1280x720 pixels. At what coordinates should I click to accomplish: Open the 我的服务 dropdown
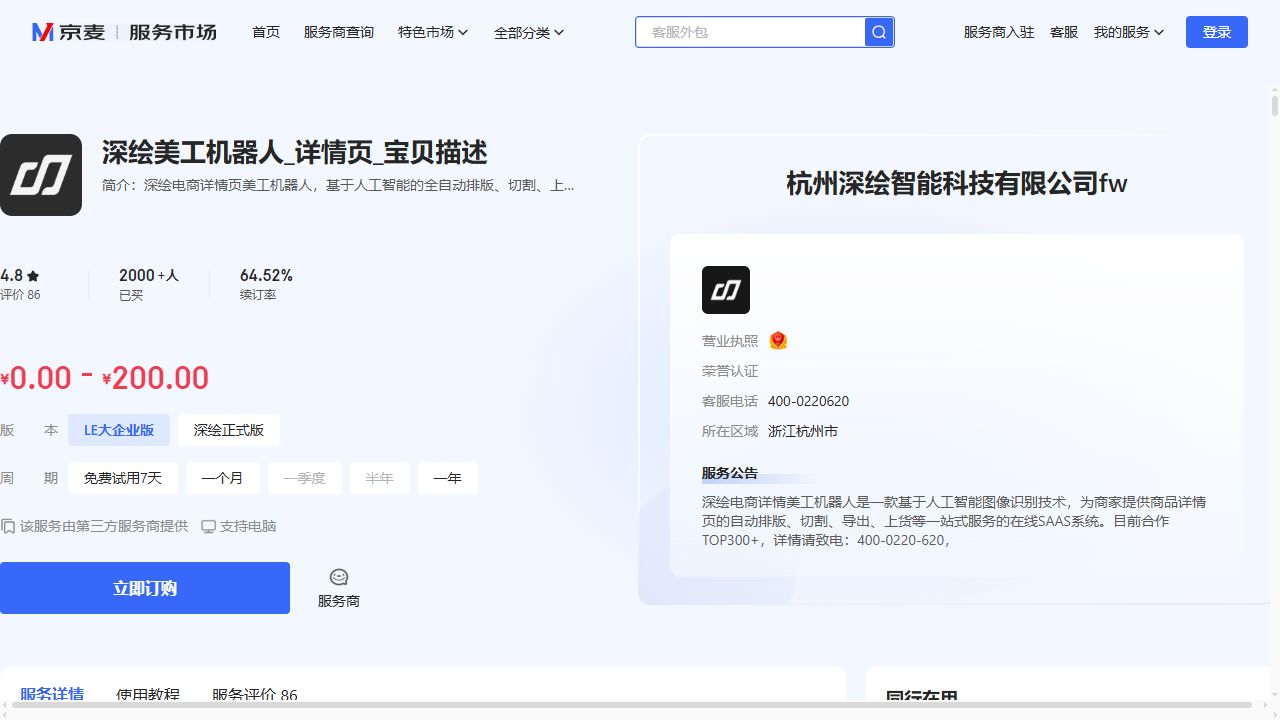tap(1129, 32)
